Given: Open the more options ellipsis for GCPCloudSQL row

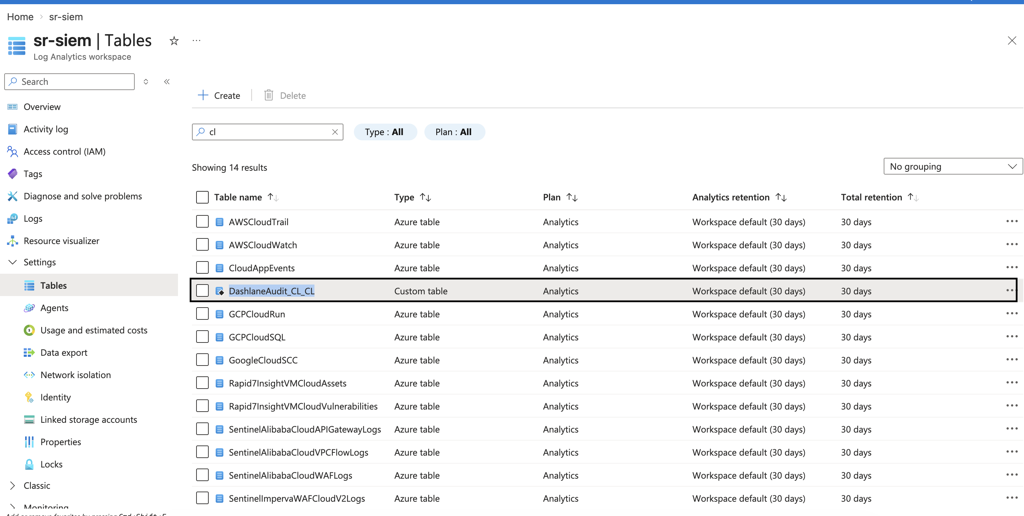Looking at the screenshot, I should click(x=1012, y=336).
